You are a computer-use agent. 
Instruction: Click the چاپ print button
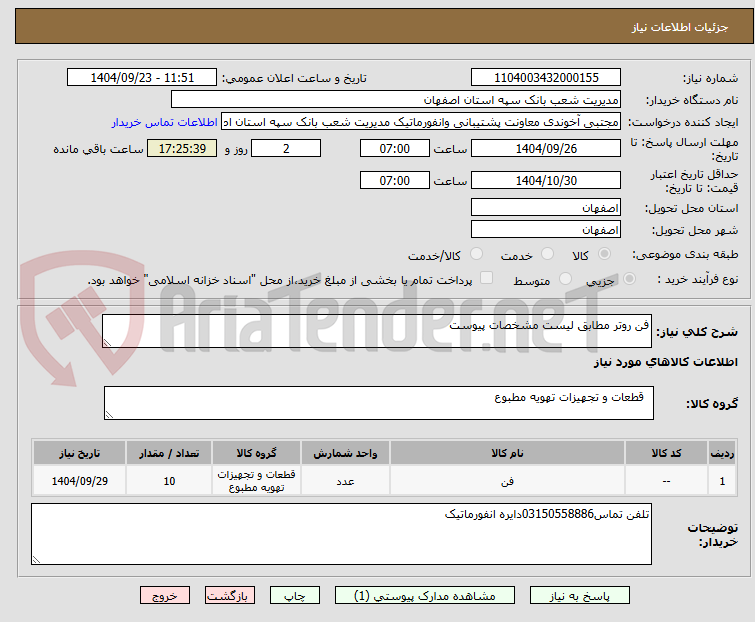tap(294, 596)
